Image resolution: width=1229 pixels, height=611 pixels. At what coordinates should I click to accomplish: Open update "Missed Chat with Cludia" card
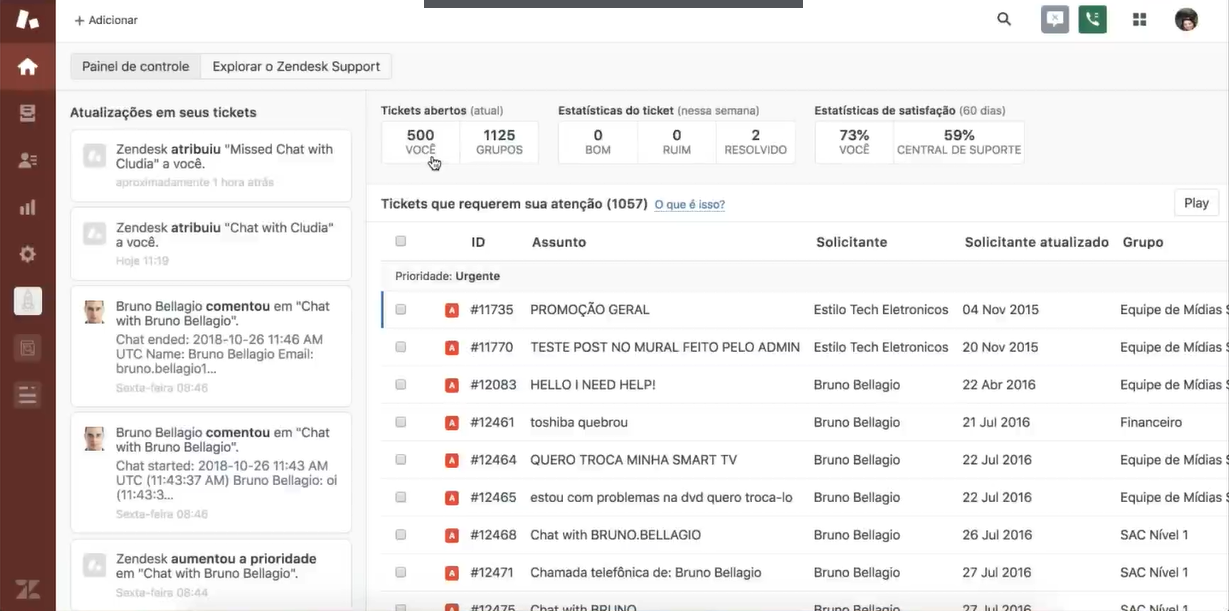click(211, 165)
